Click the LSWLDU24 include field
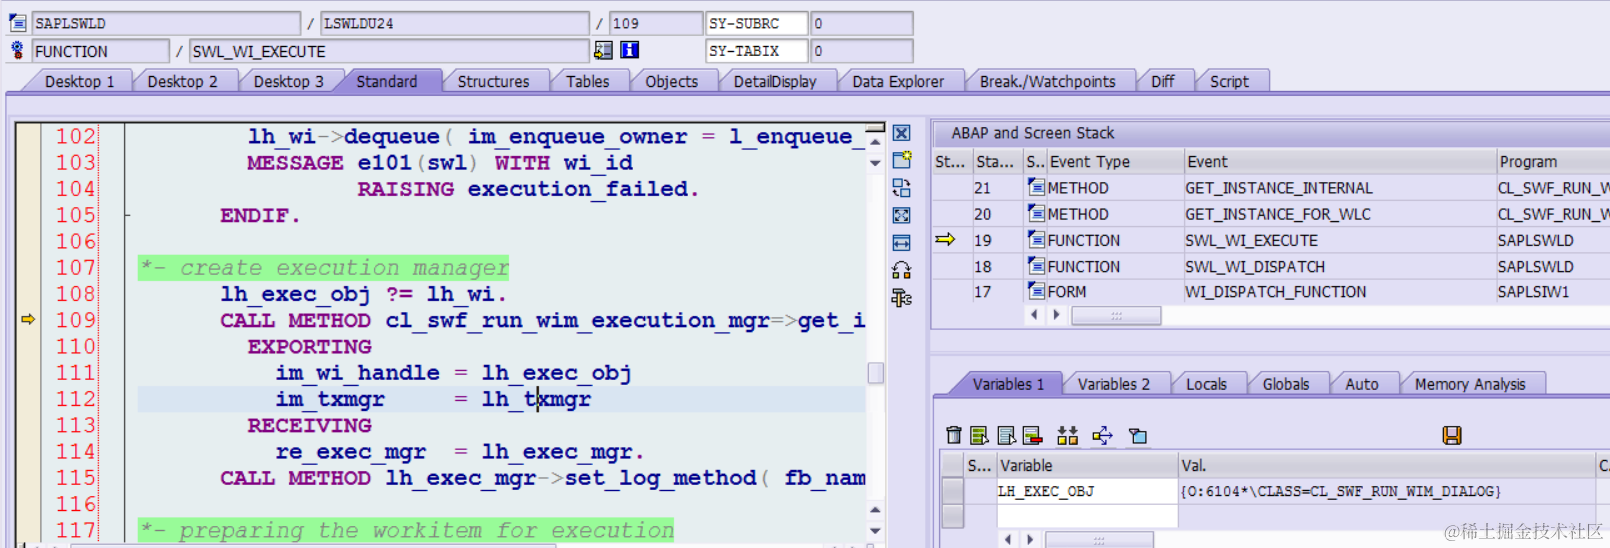The height and width of the screenshot is (548, 1610). tap(455, 23)
